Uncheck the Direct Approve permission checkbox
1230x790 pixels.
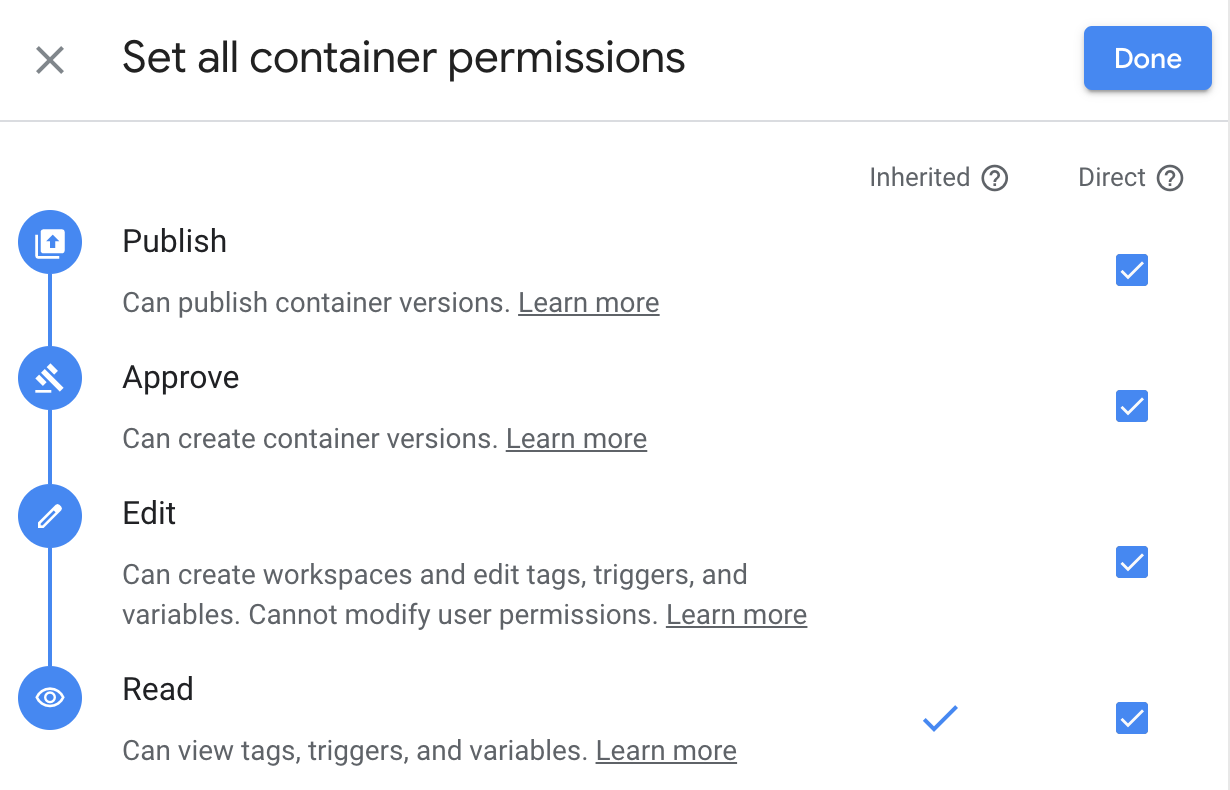tap(1131, 406)
